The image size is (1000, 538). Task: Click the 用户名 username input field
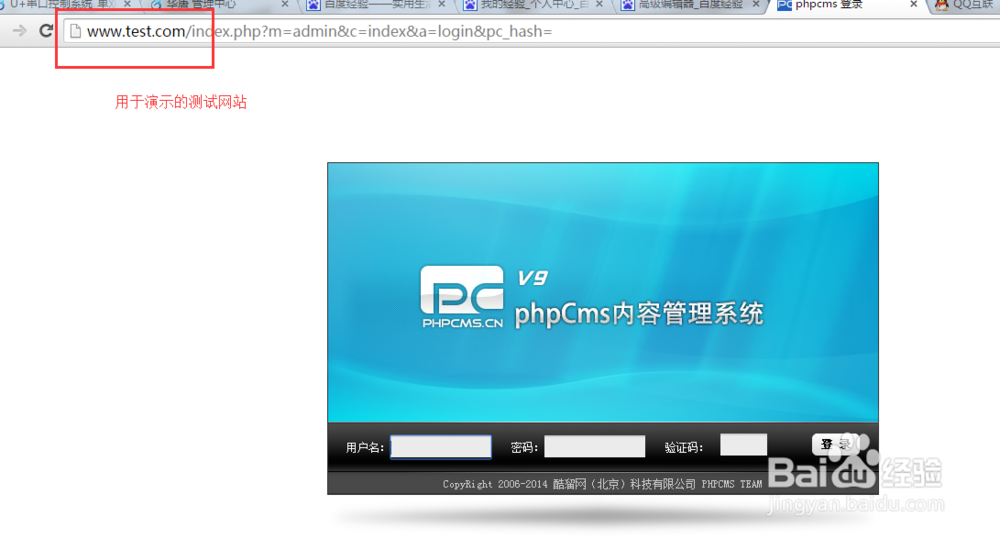click(441, 446)
